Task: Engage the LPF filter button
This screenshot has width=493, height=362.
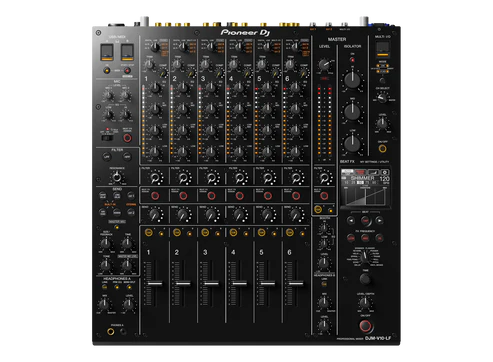Action: point(107,156)
